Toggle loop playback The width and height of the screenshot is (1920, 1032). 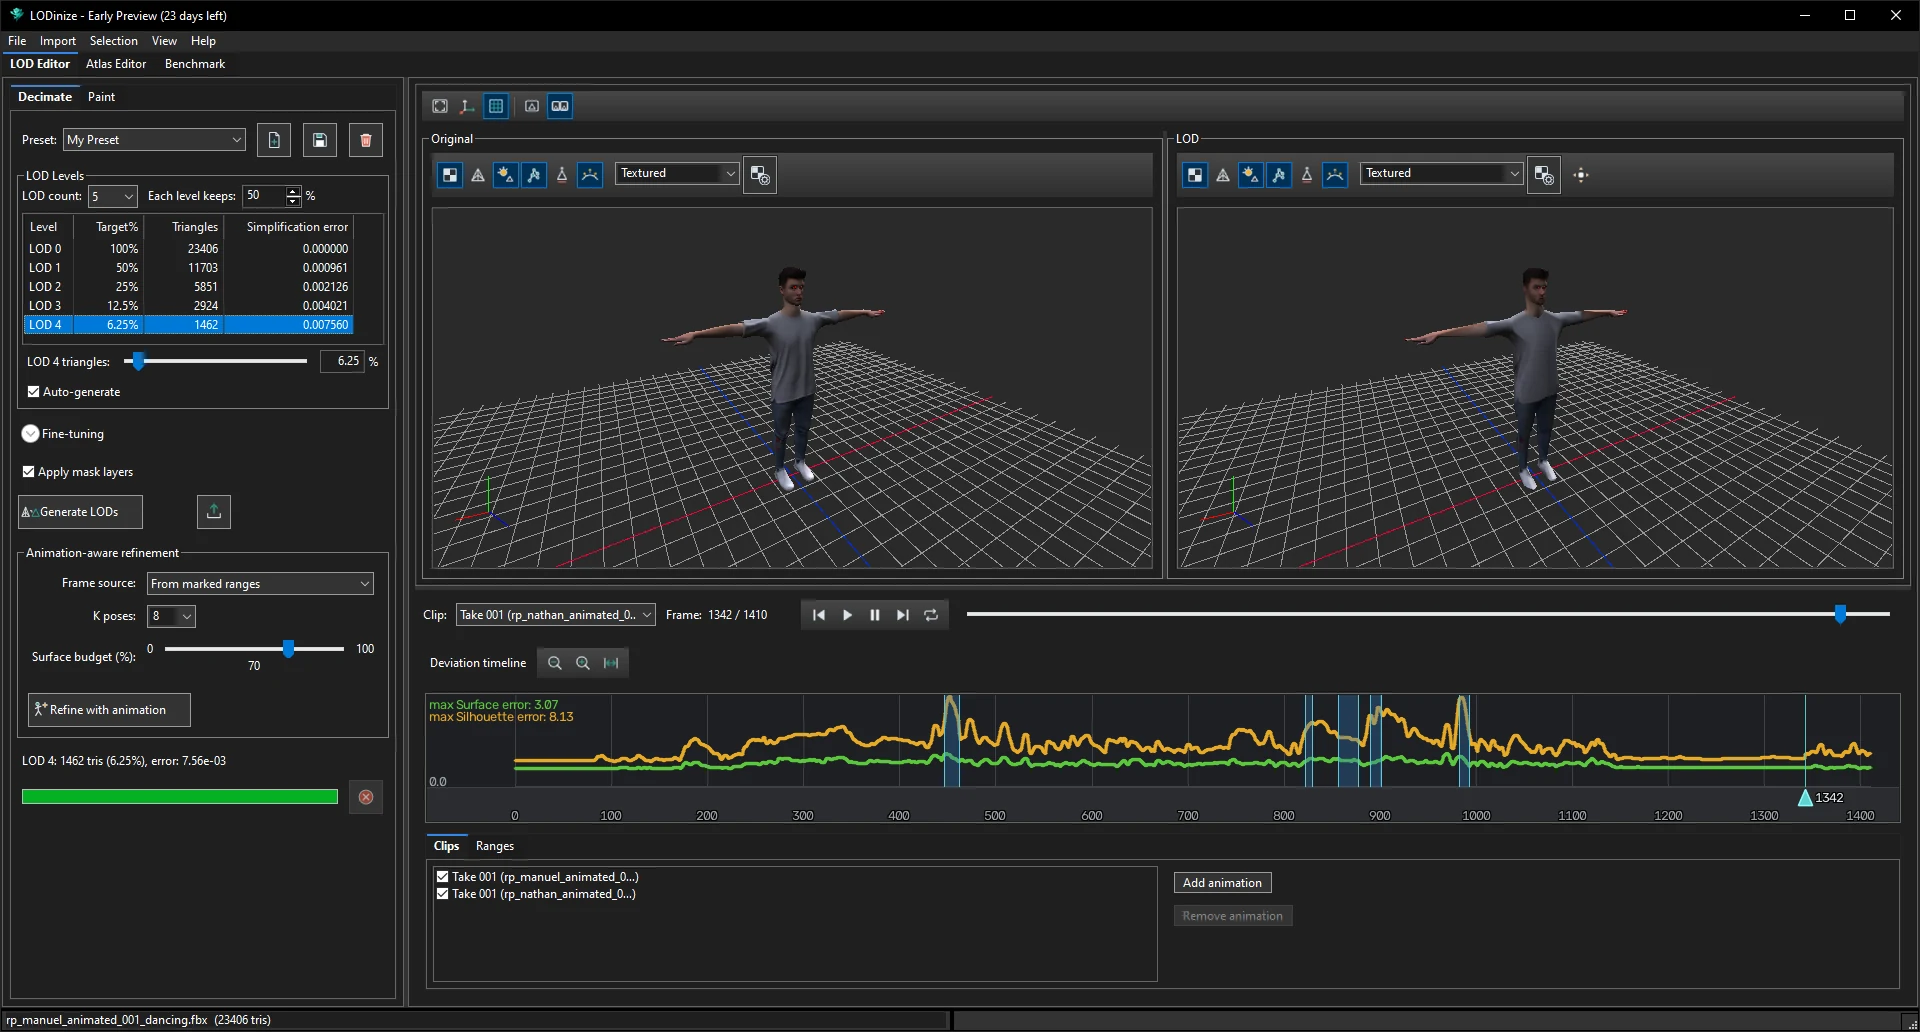click(931, 615)
